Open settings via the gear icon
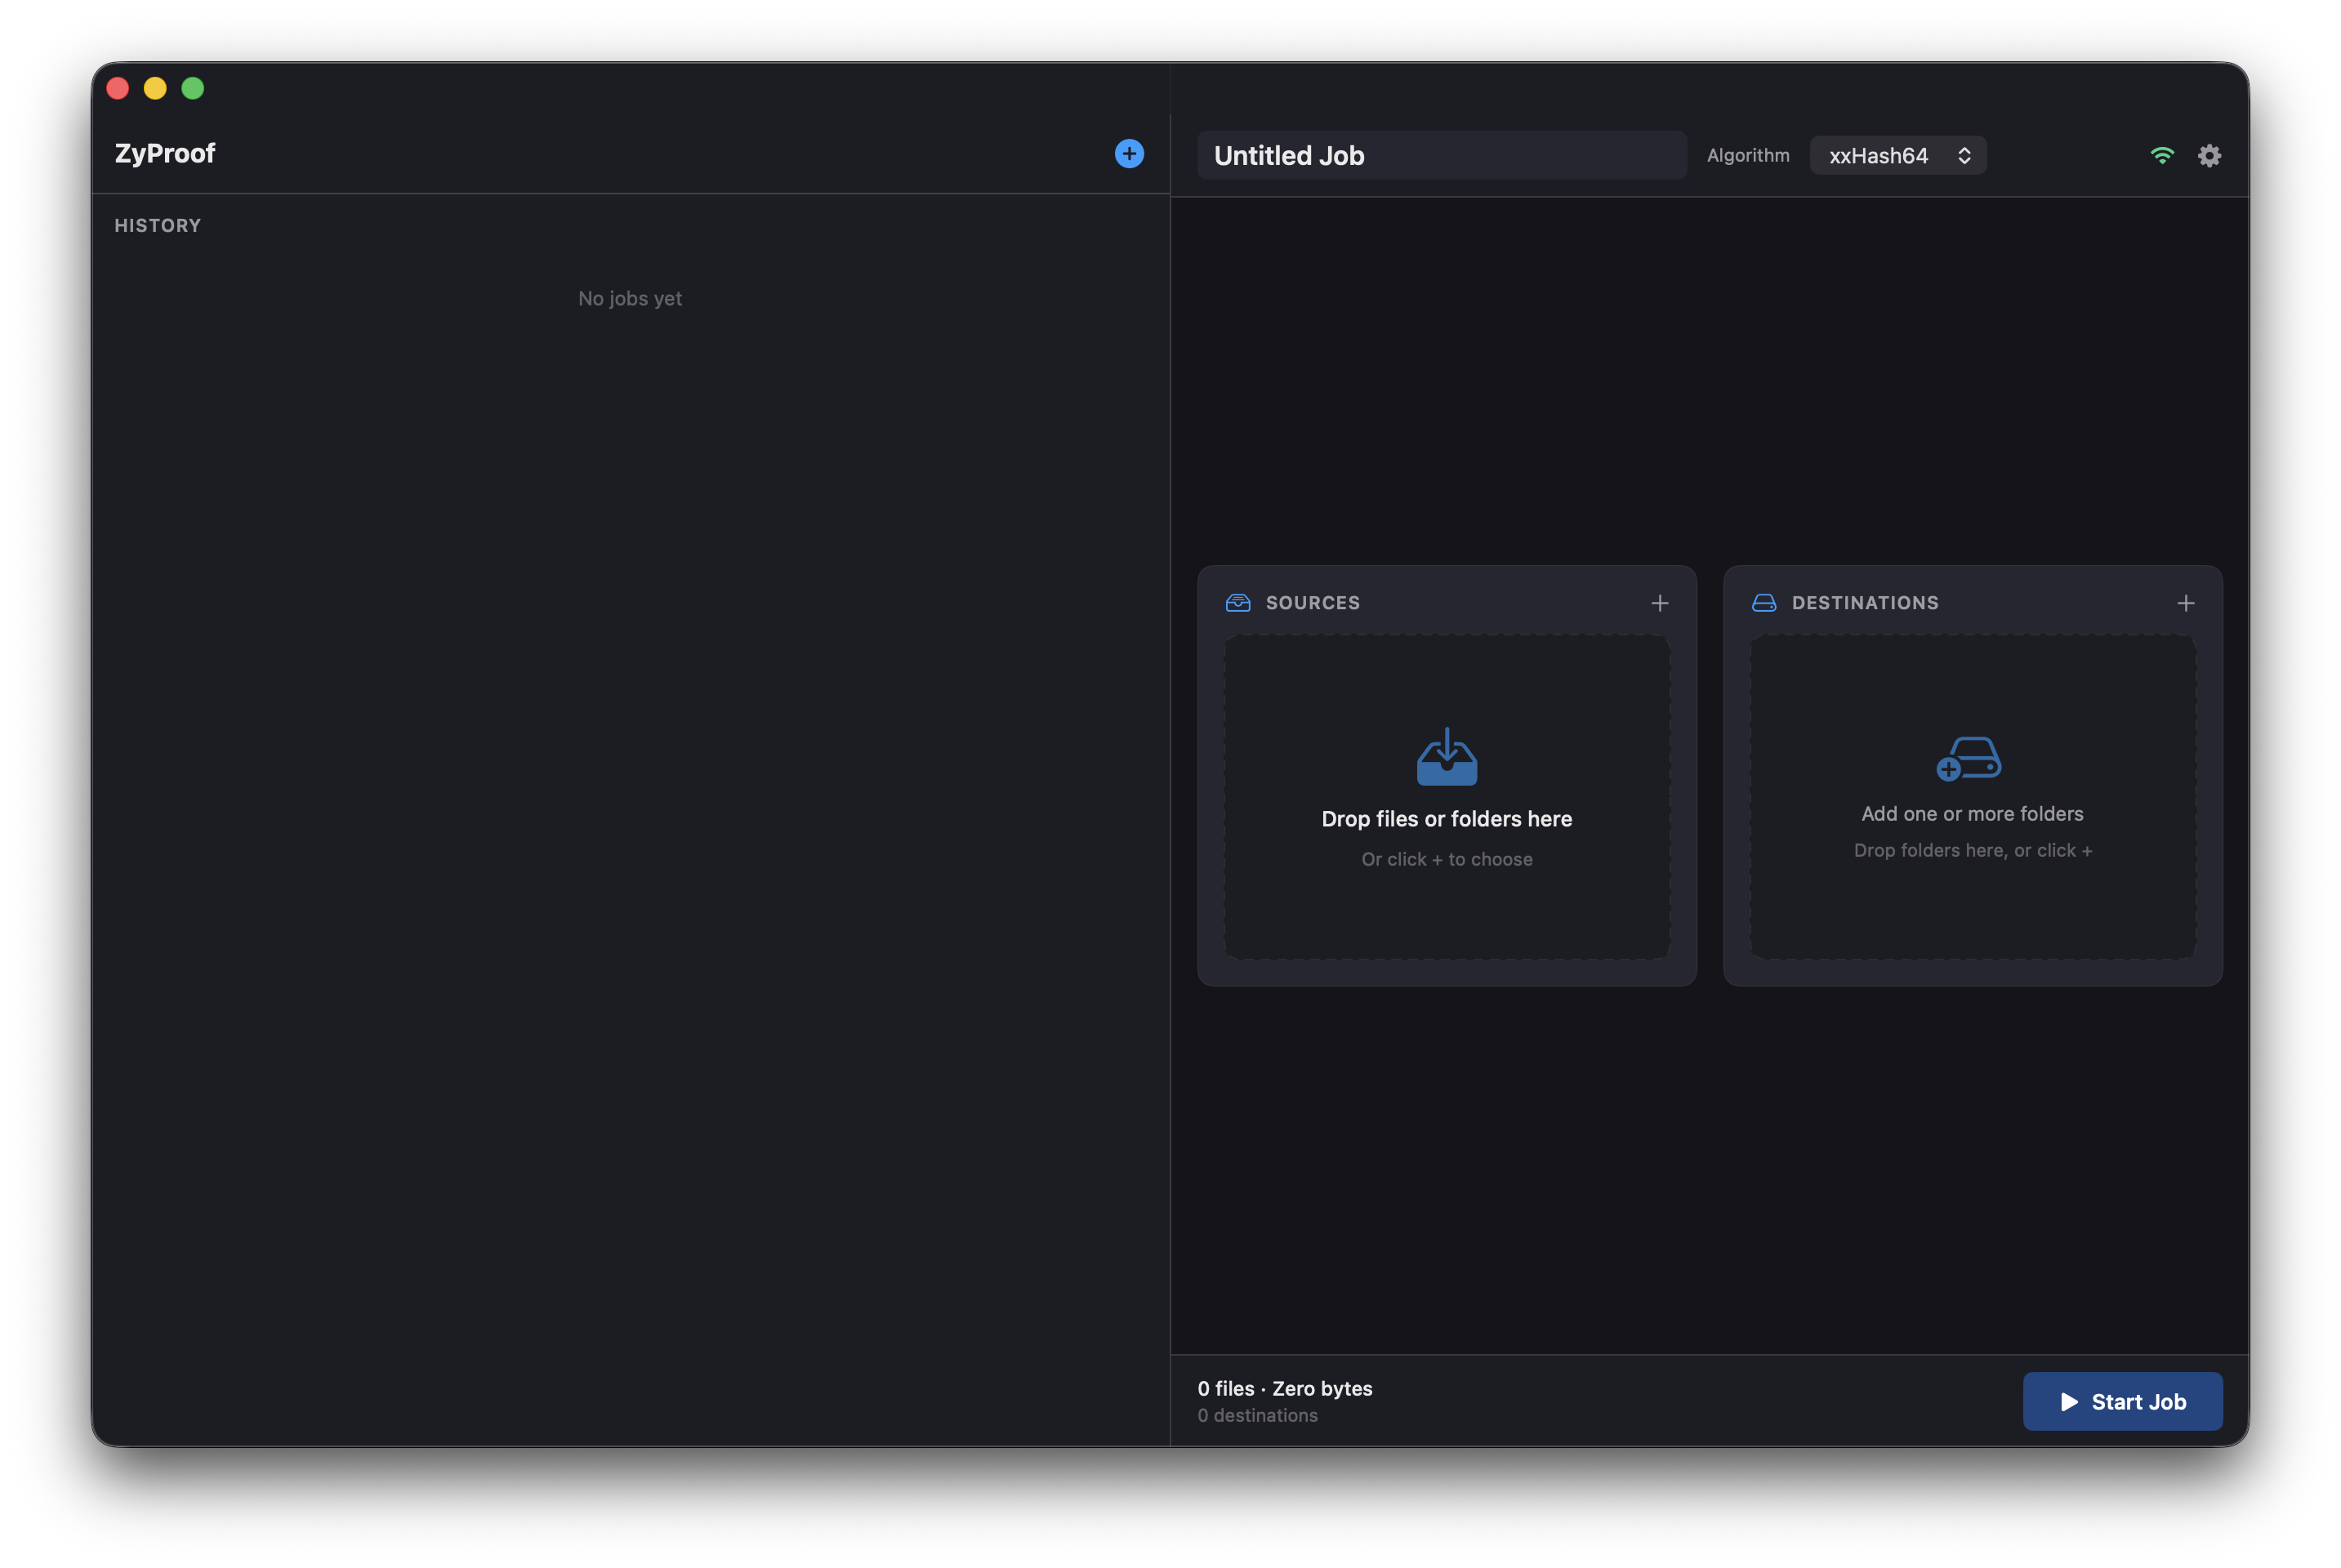Image resolution: width=2341 pixels, height=1568 pixels. click(x=2209, y=155)
